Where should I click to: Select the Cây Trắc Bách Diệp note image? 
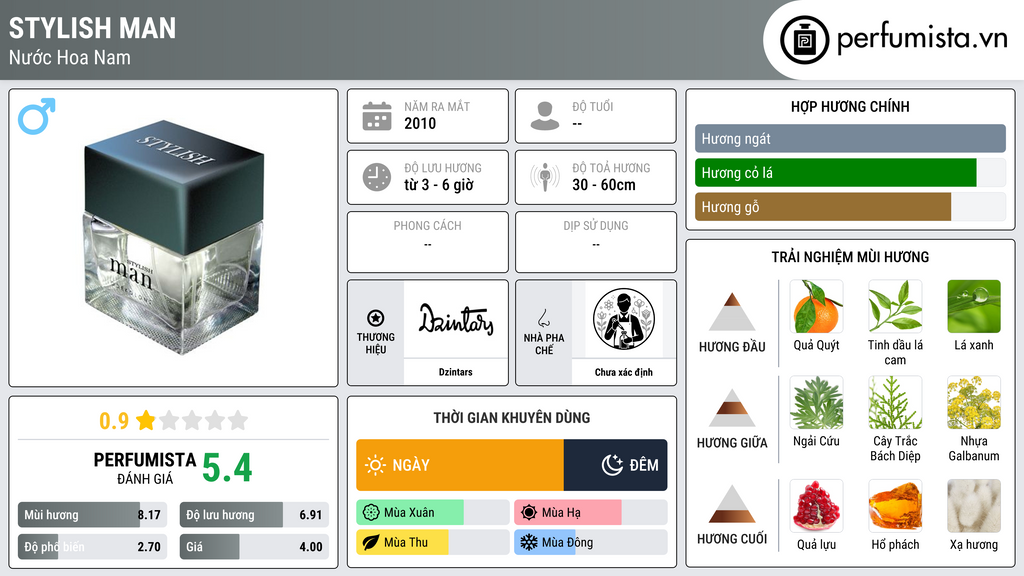point(895,403)
